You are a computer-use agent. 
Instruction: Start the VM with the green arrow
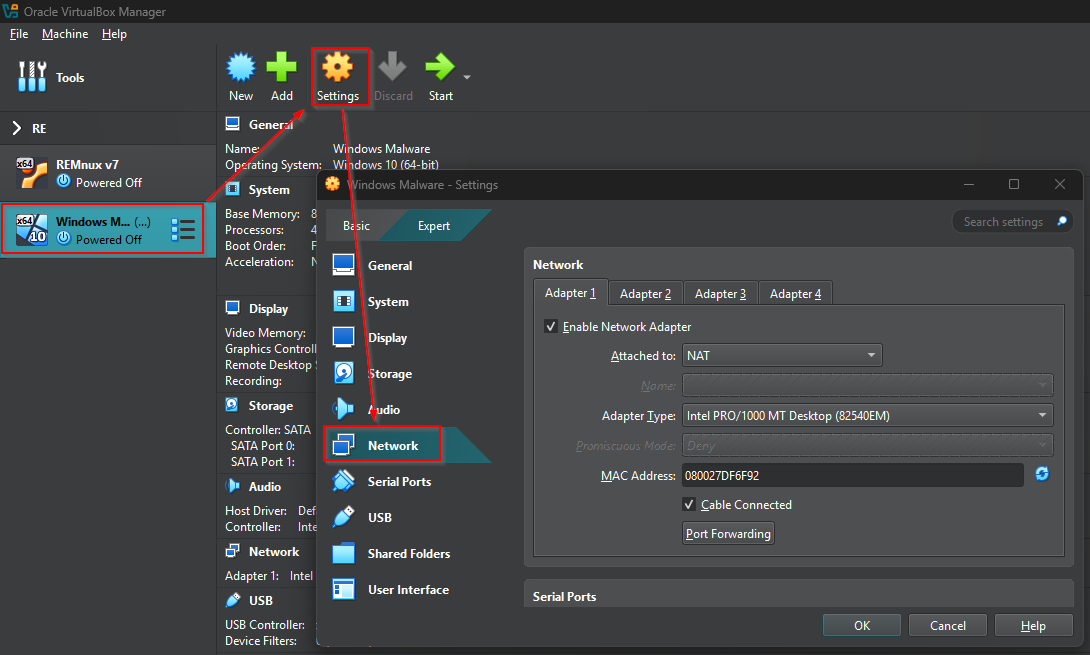[440, 67]
